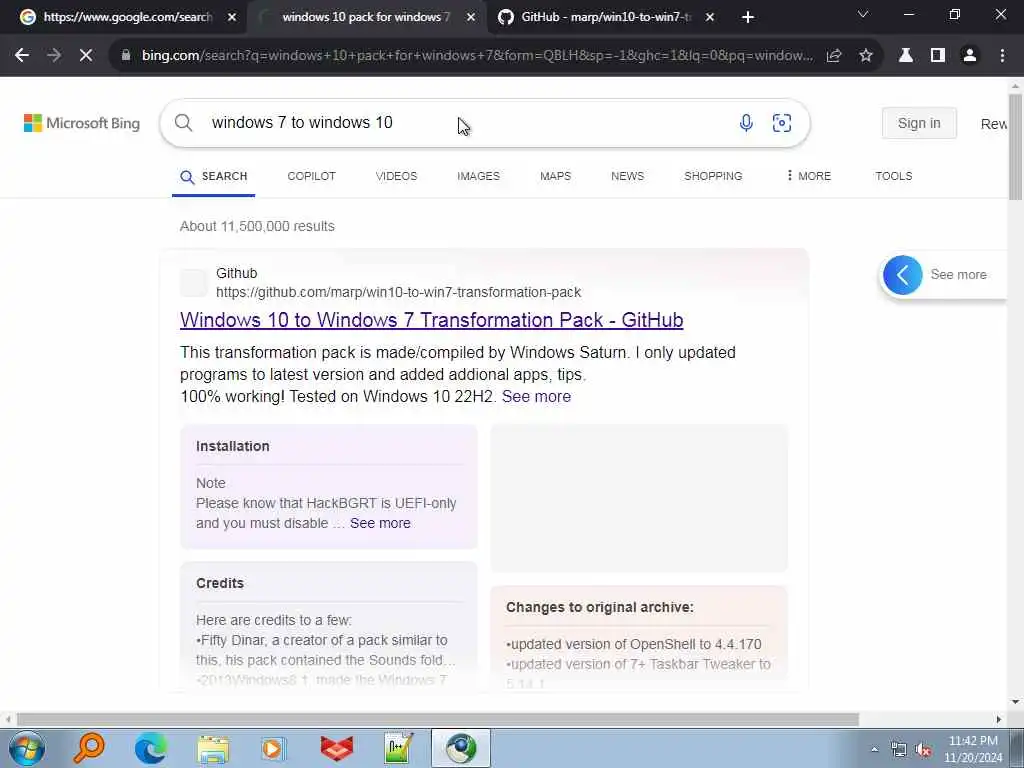The height and width of the screenshot is (768, 1024).
Task: Click in the Bing search input field
Action: coord(464,123)
